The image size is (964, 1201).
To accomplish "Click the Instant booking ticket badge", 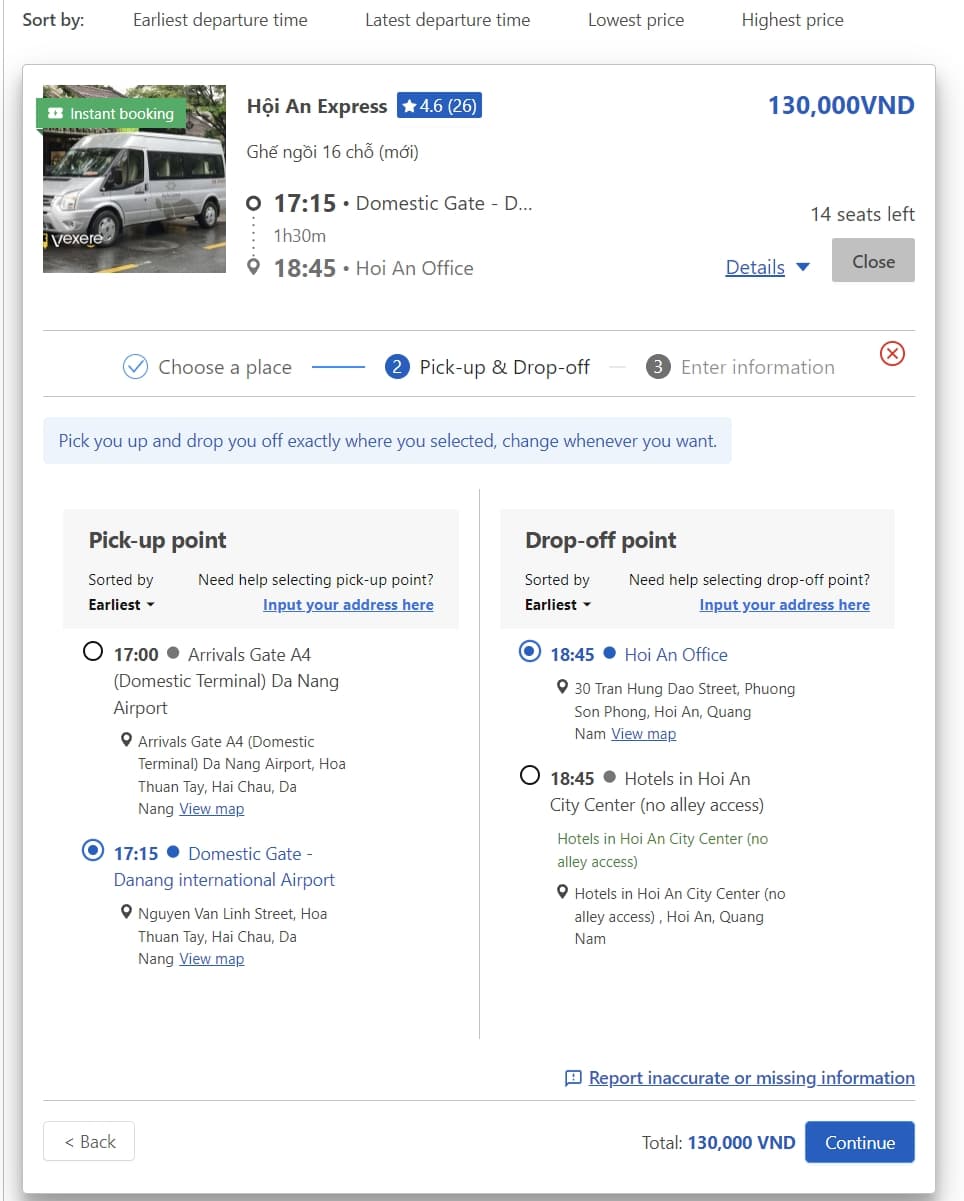I will (x=111, y=114).
